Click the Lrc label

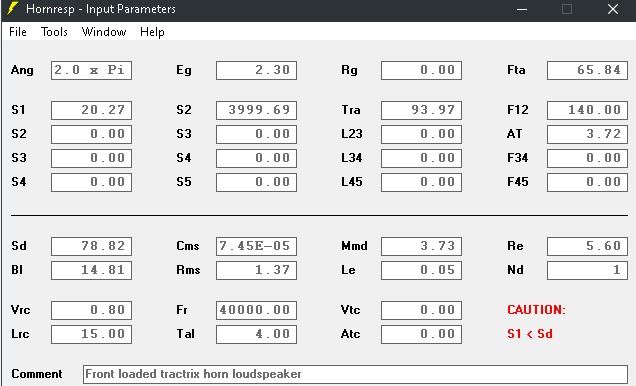pos(20,334)
